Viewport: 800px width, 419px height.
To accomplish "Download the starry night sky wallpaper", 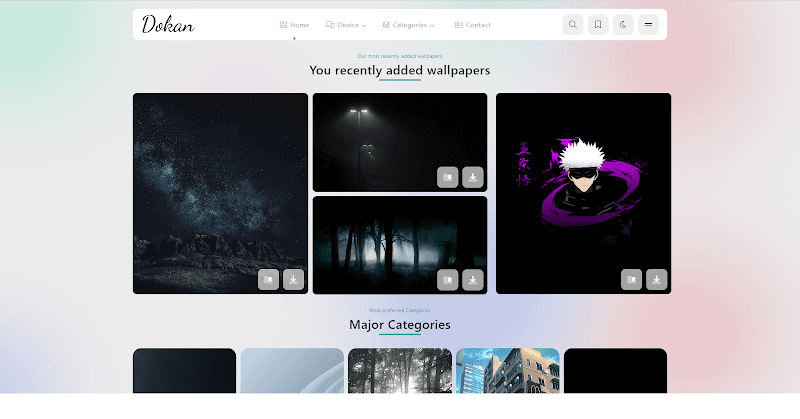I will [293, 280].
